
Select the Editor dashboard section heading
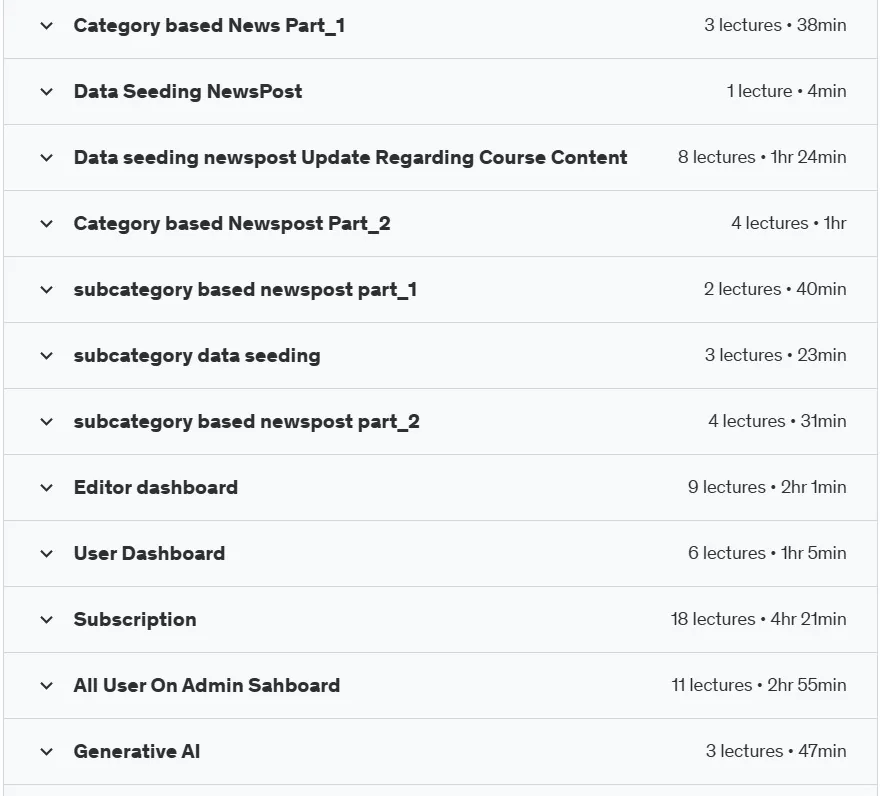[155, 487]
